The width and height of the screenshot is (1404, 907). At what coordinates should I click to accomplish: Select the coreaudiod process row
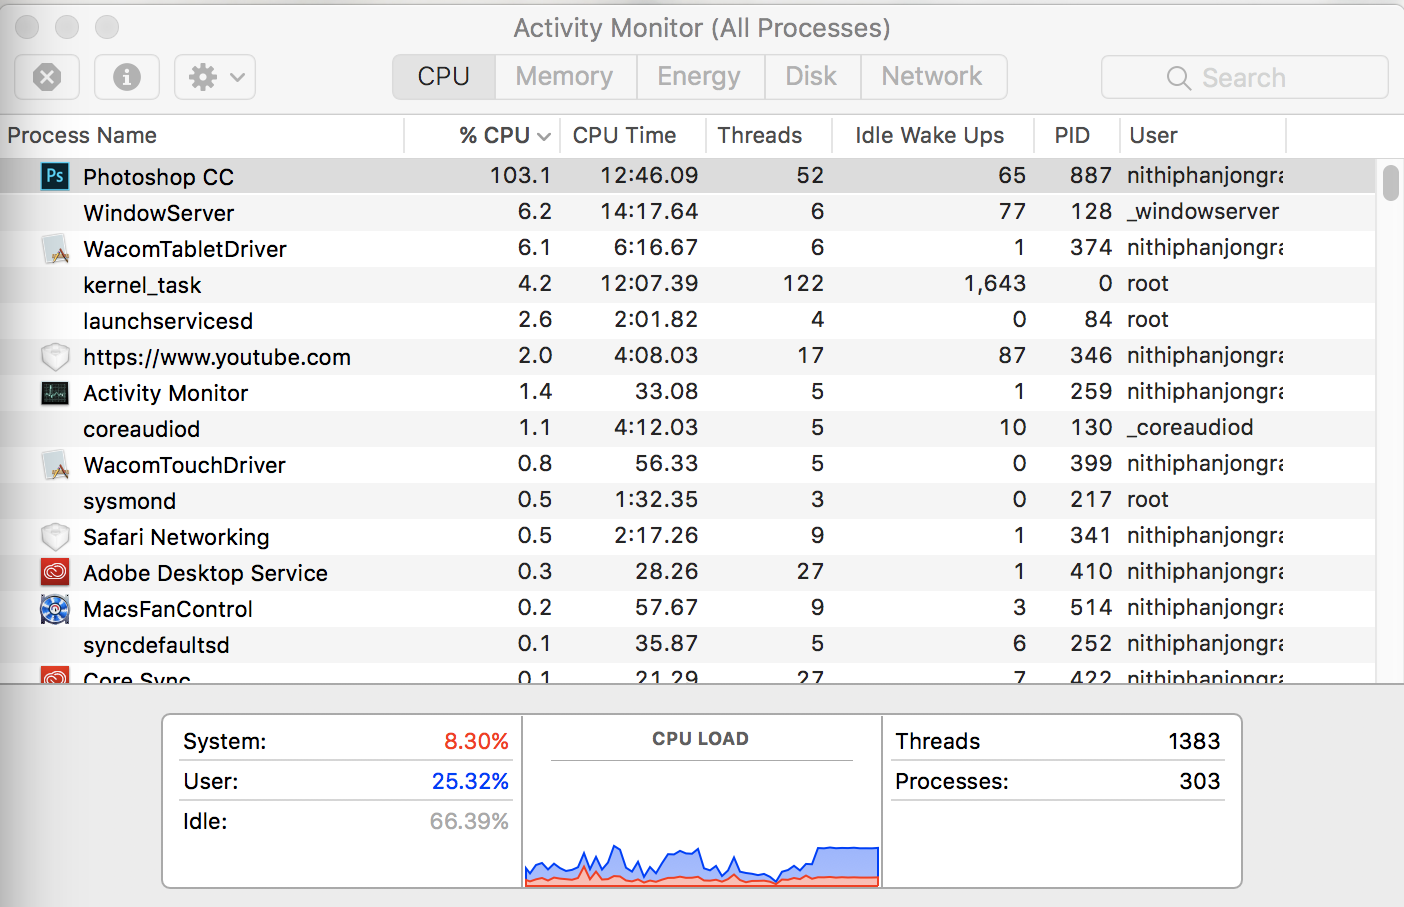(688, 428)
